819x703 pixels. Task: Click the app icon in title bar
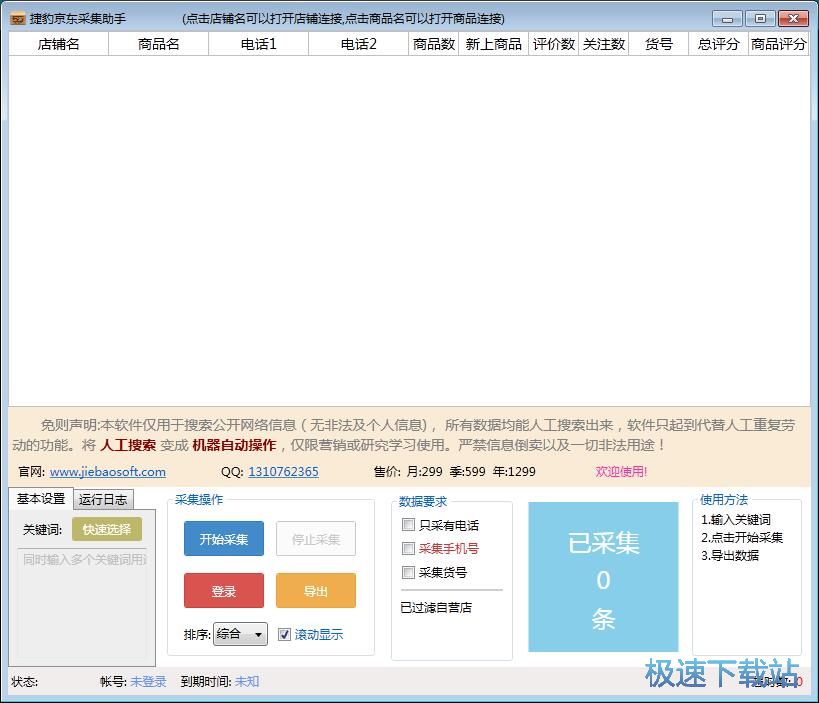17,19
